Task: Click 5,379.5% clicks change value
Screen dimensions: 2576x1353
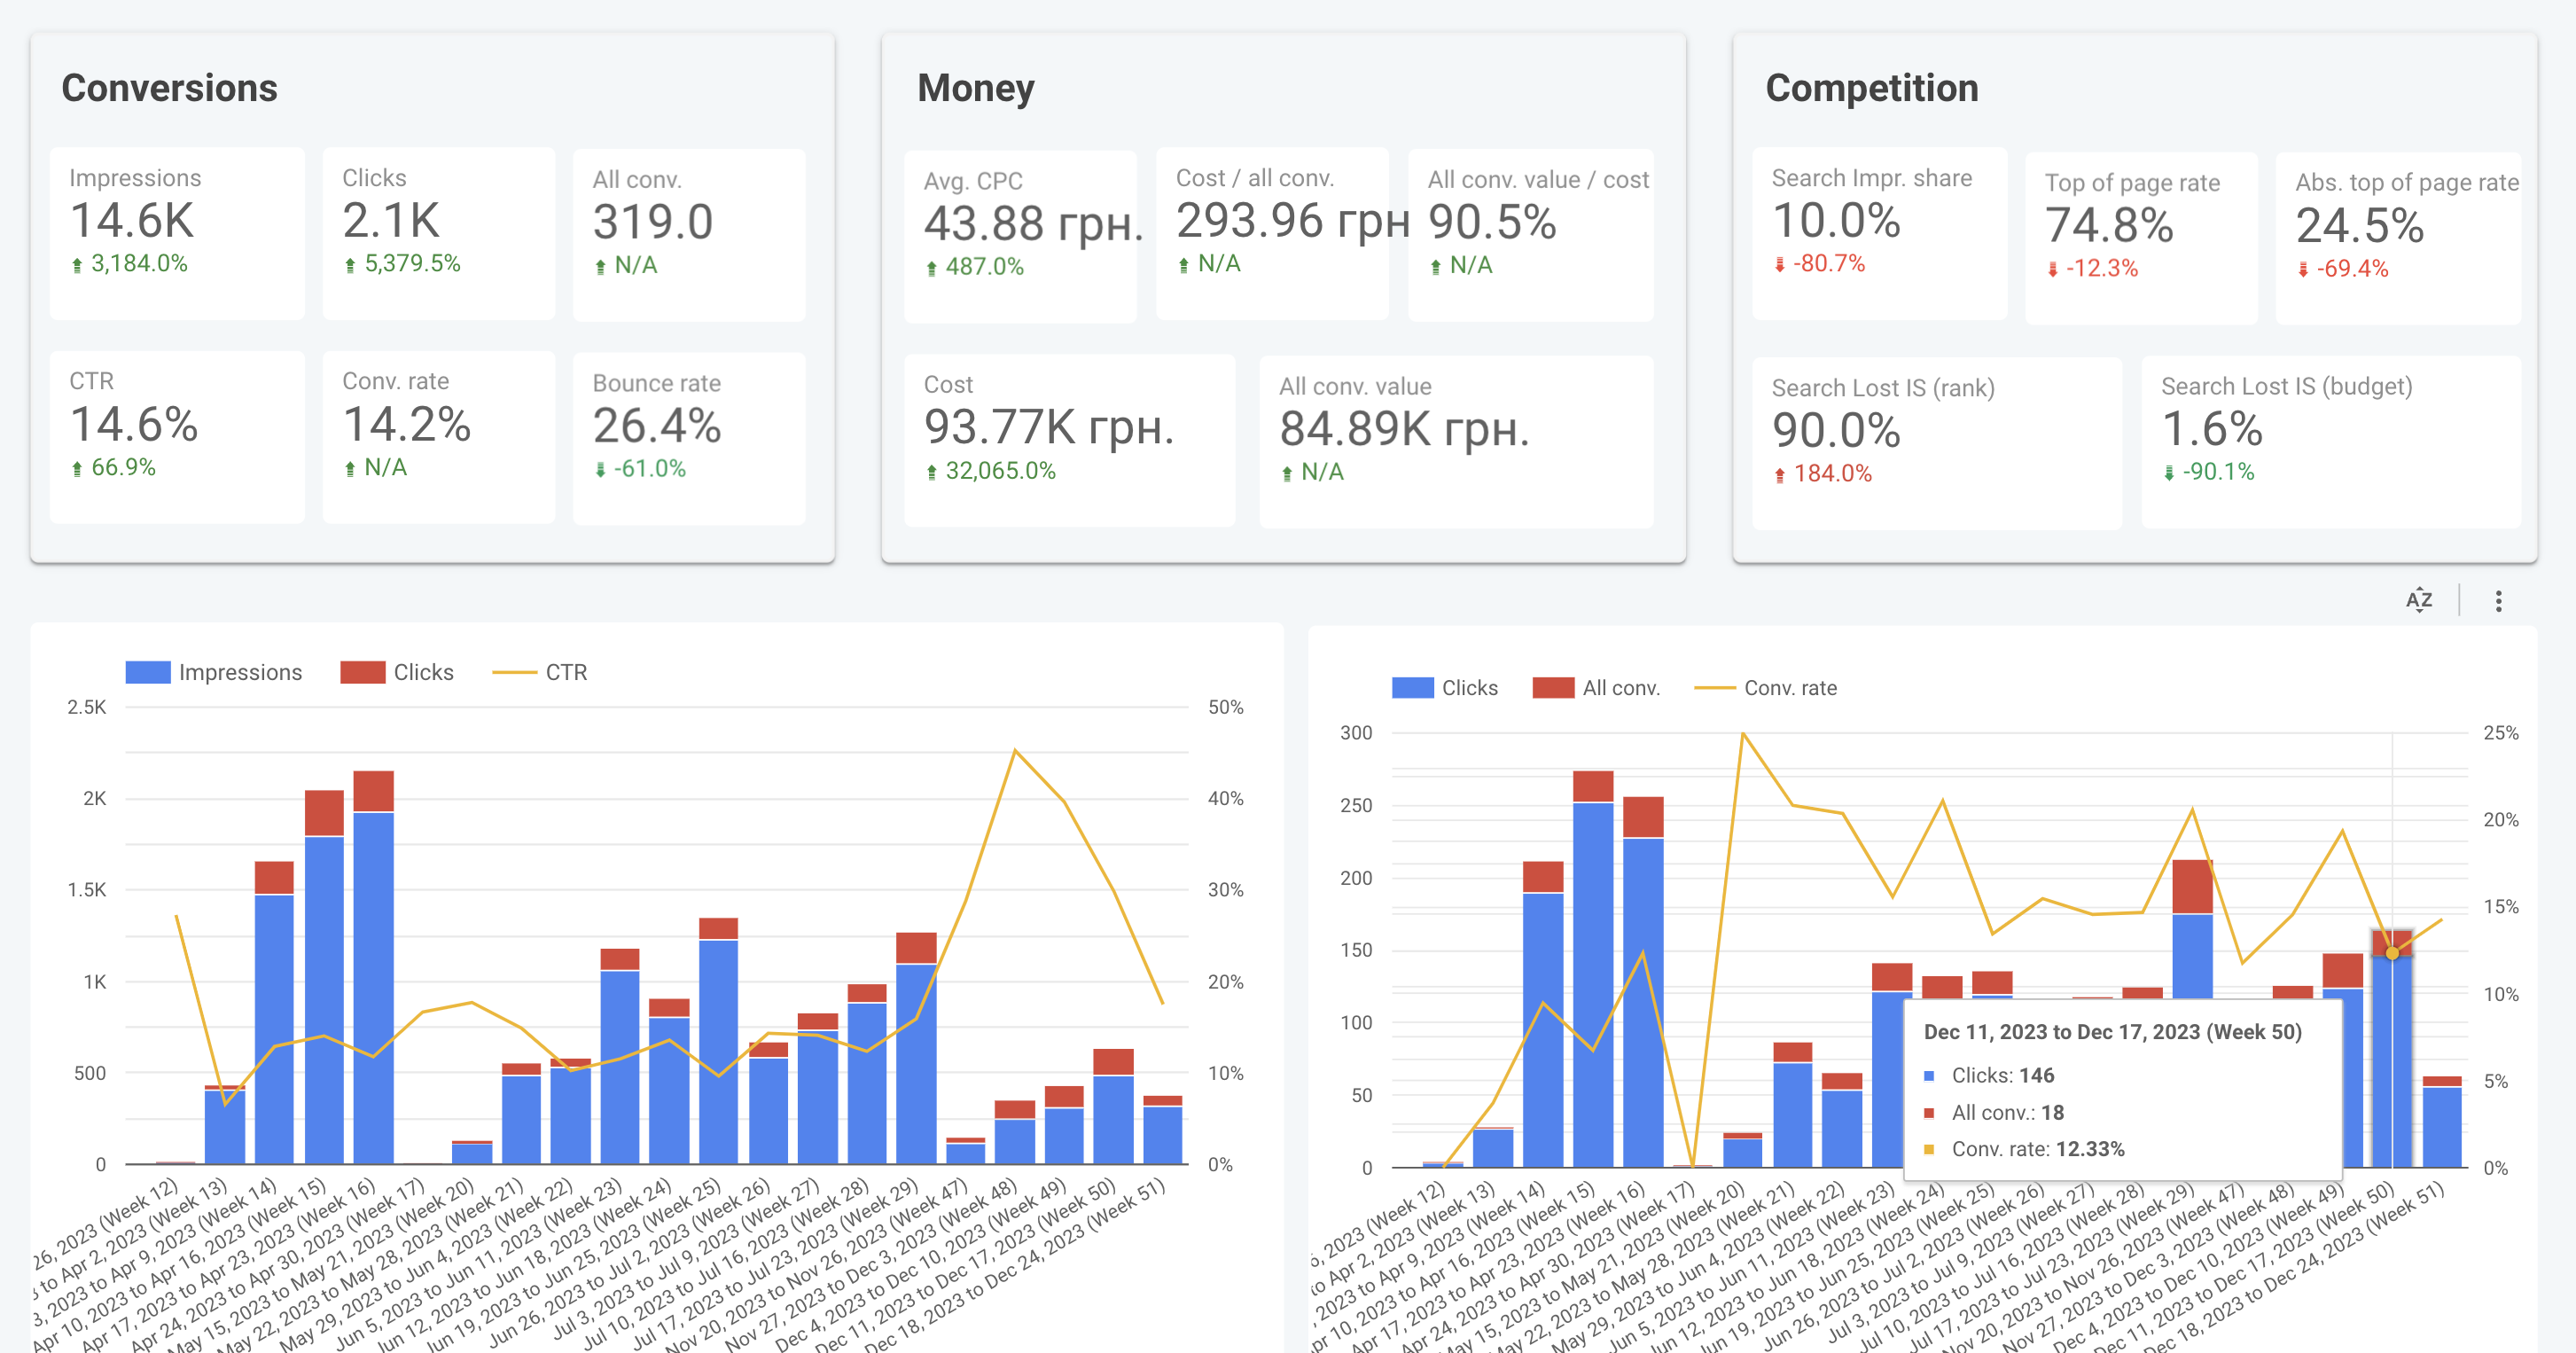Action: [x=412, y=264]
